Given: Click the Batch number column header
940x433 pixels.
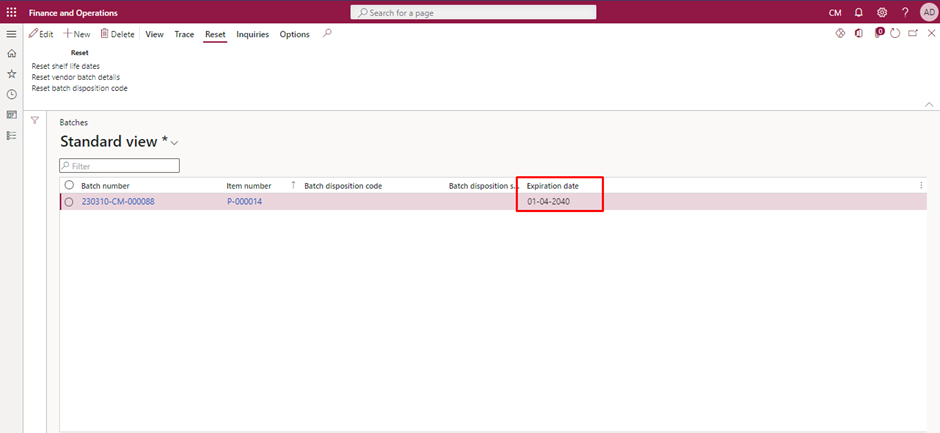Looking at the screenshot, I should click(x=106, y=186).
